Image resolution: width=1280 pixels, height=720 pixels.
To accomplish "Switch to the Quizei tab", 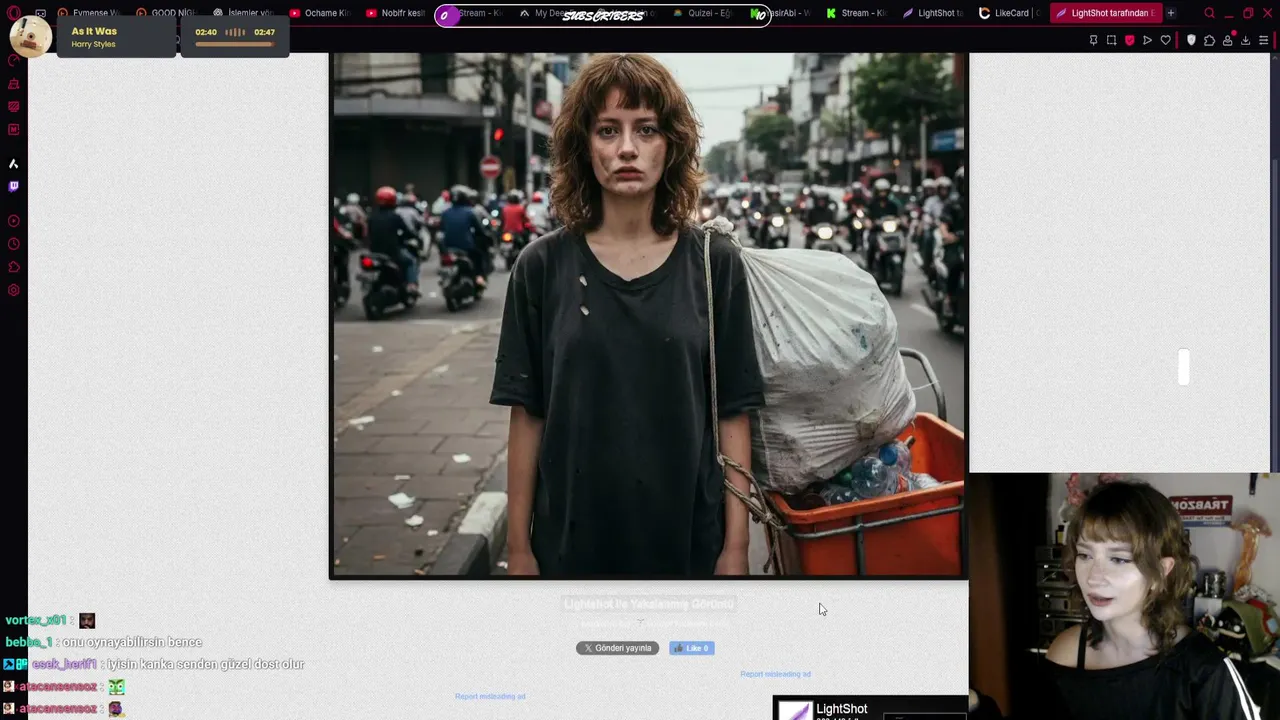I will tap(705, 13).
